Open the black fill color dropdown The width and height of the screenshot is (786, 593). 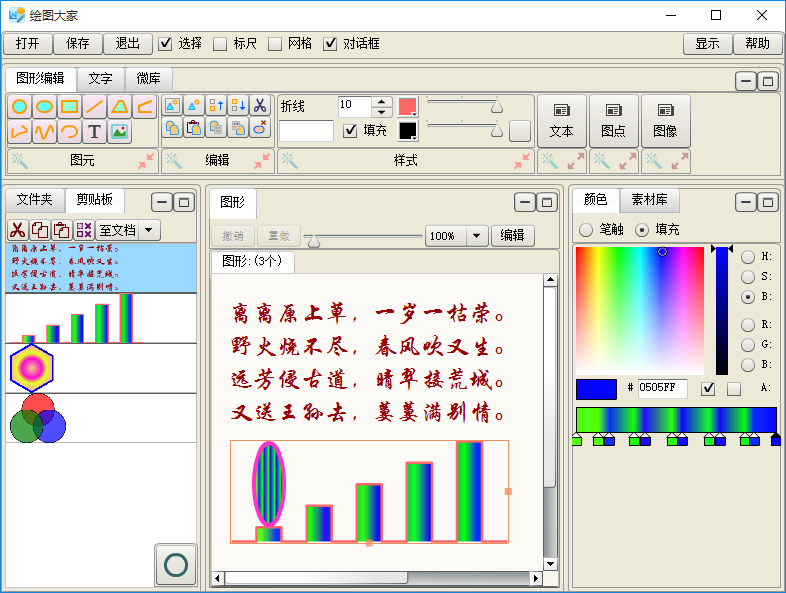(408, 131)
